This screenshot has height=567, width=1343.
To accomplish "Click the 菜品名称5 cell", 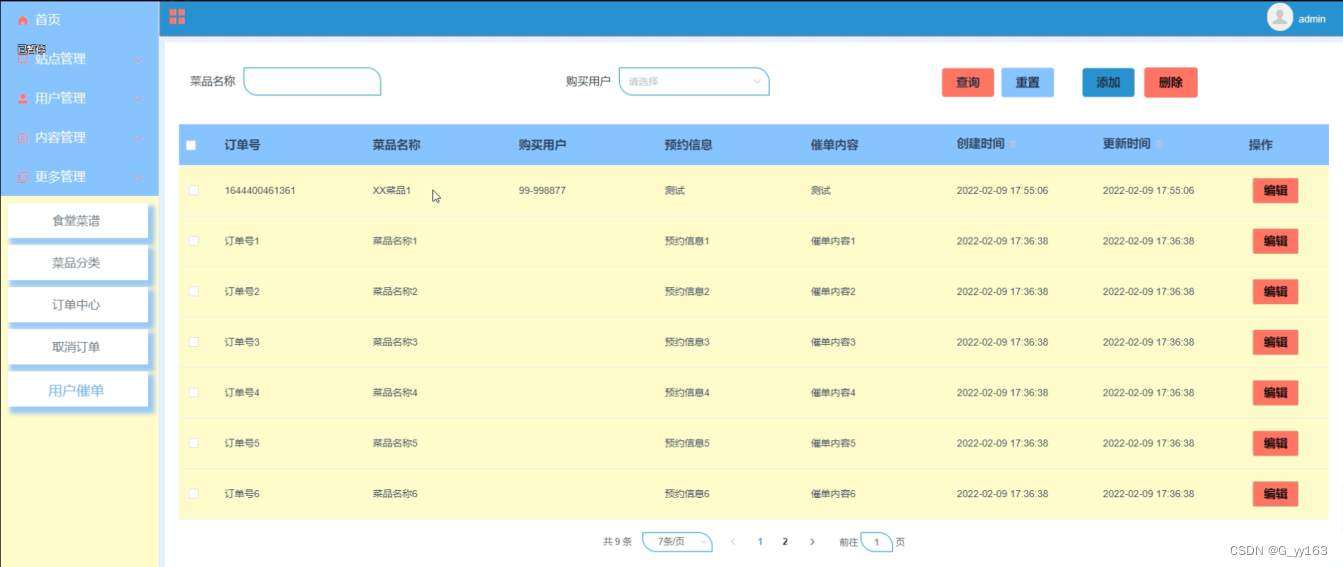I will point(395,443).
